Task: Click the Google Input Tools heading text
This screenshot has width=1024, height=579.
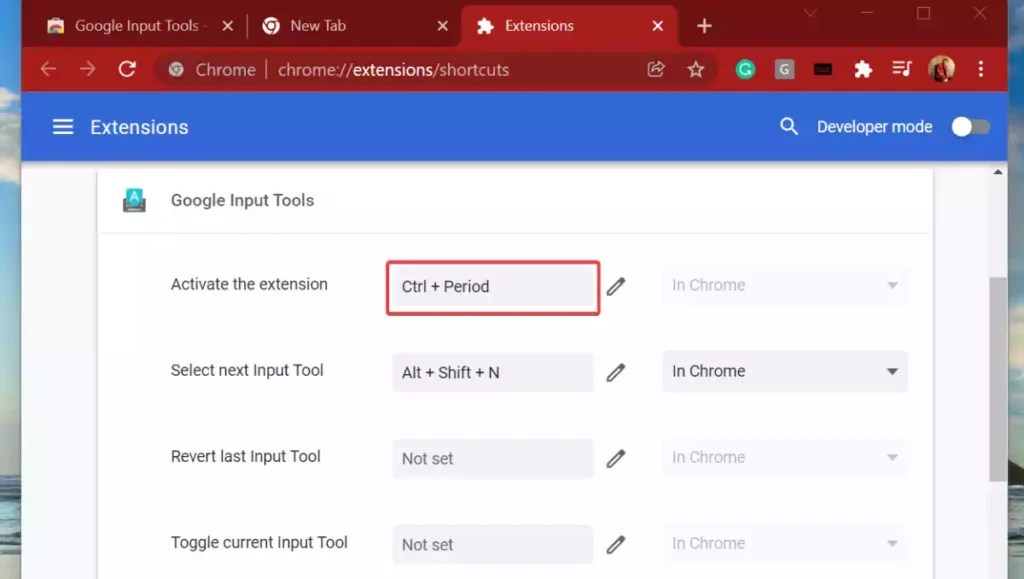Action: (x=242, y=200)
